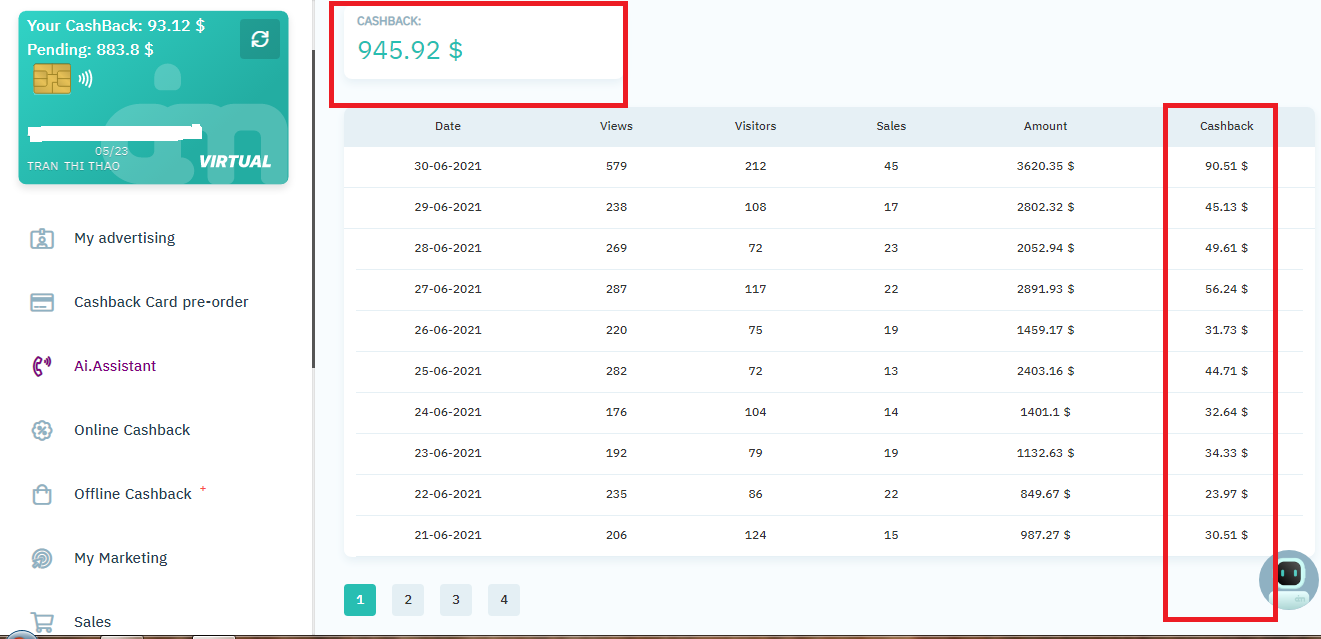Go to page 4 of the table
The height and width of the screenshot is (639, 1321).
tap(504, 600)
